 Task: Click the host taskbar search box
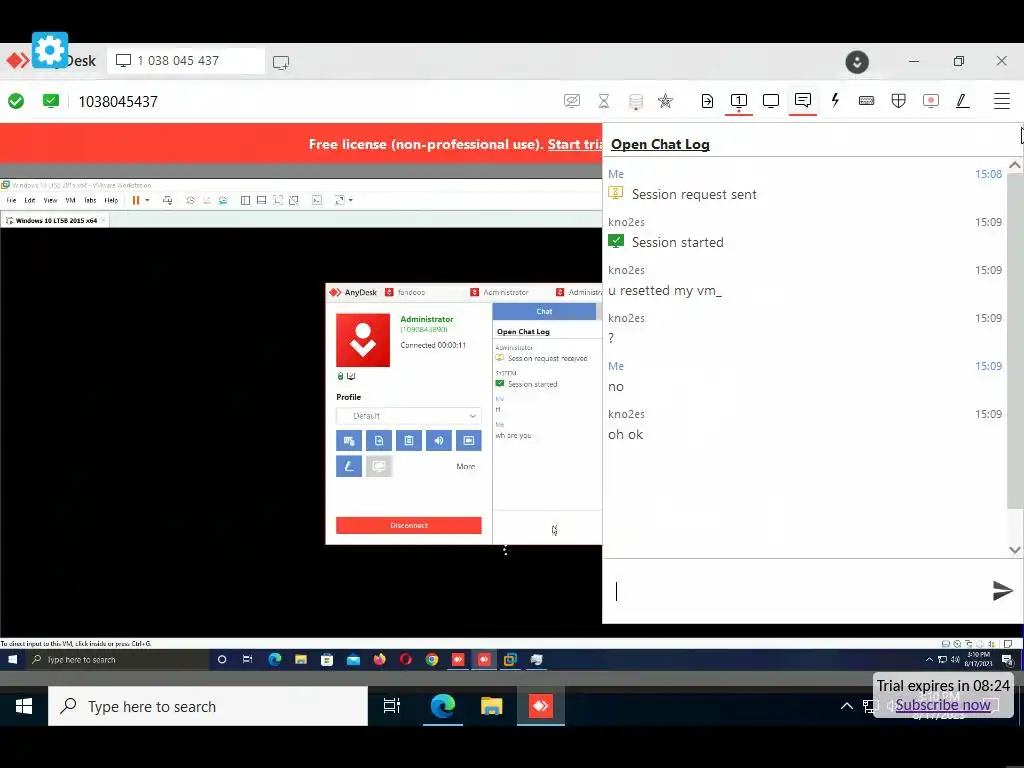208,706
